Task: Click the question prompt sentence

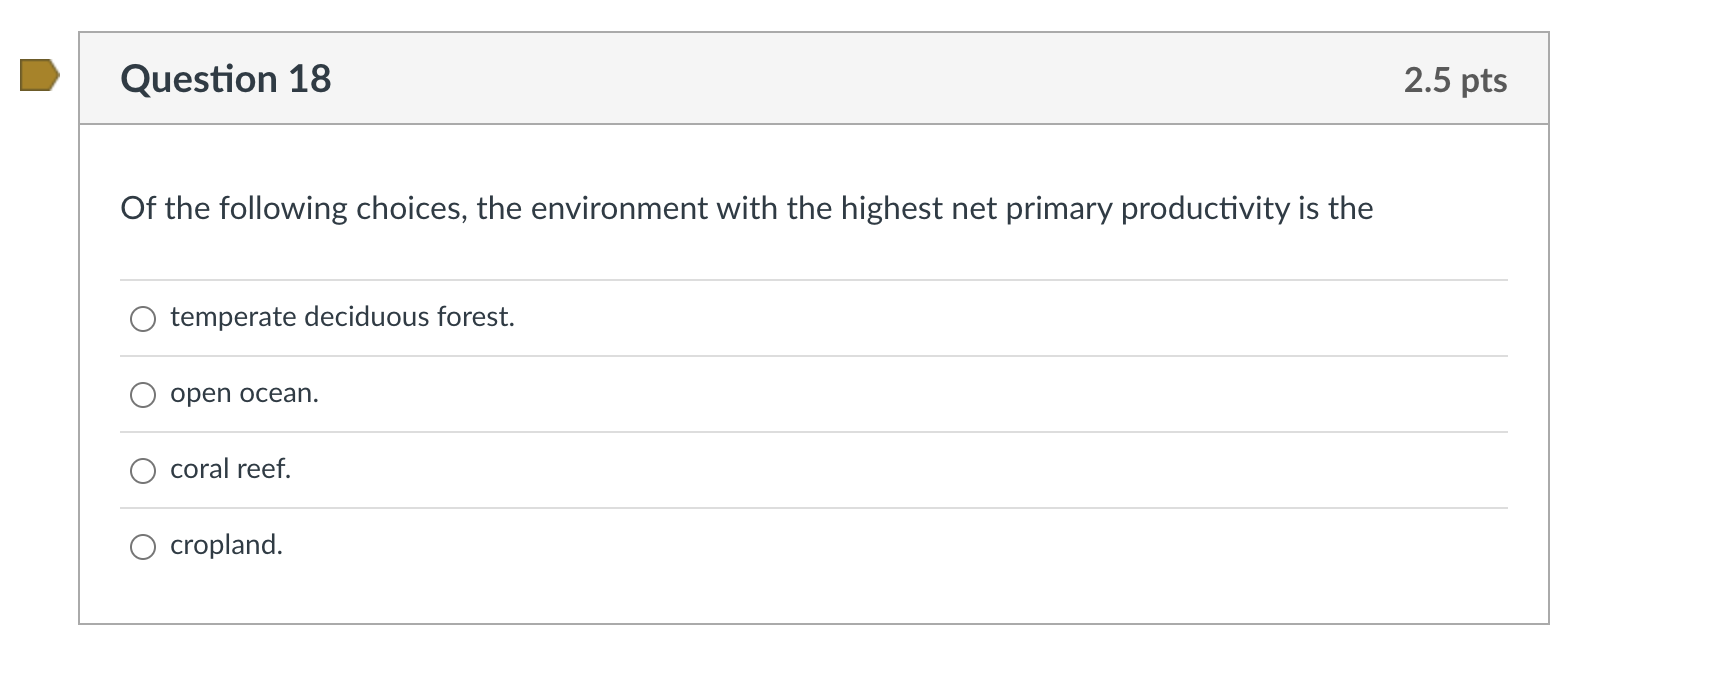Action: [746, 208]
